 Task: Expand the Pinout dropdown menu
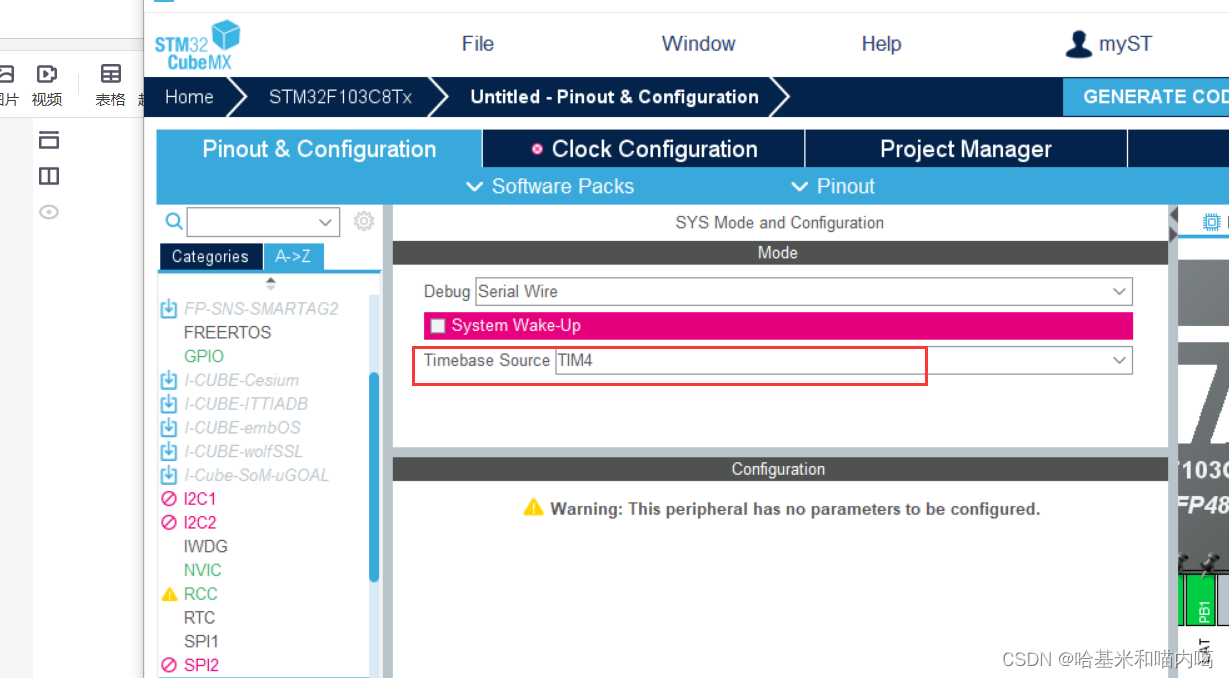point(833,186)
